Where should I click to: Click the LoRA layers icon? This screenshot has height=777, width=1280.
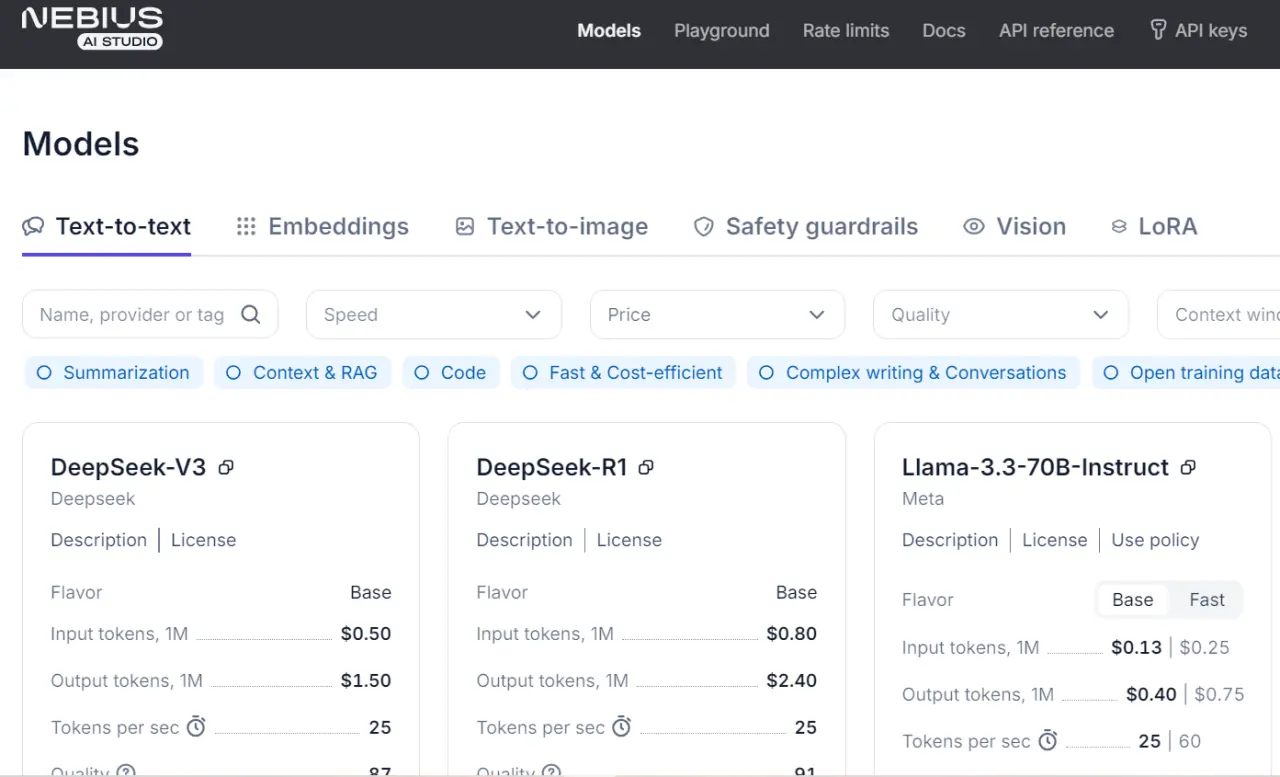(x=1119, y=227)
